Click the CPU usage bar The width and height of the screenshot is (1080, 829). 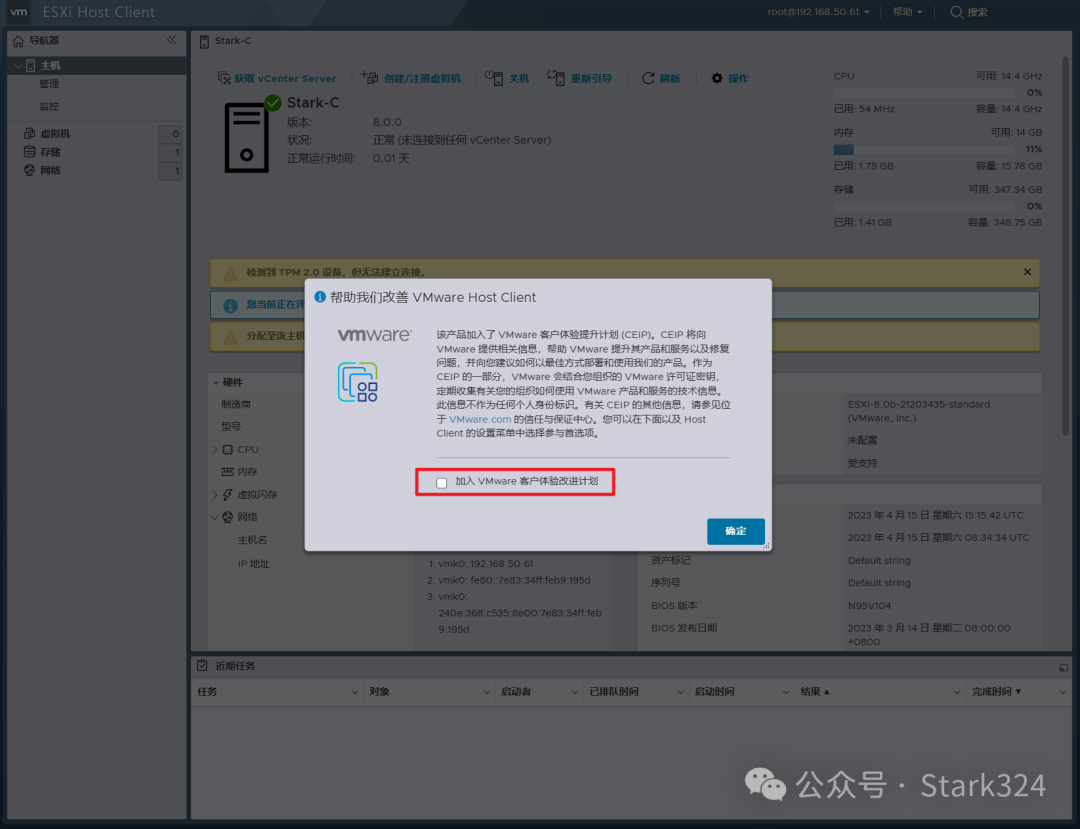pyautogui.click(x=924, y=93)
